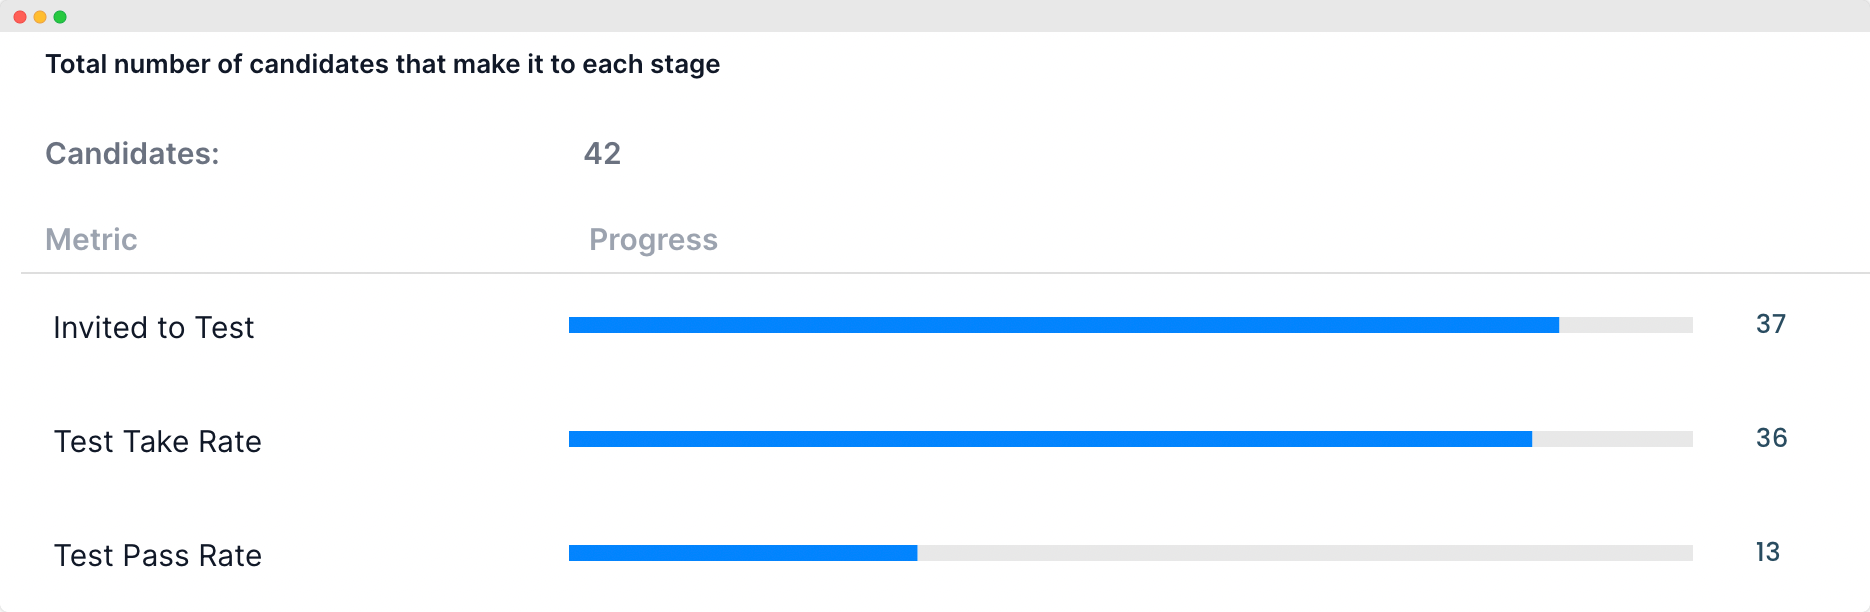Click the yellow minimize window button
Screen dimensions: 1870x612
(40, 17)
